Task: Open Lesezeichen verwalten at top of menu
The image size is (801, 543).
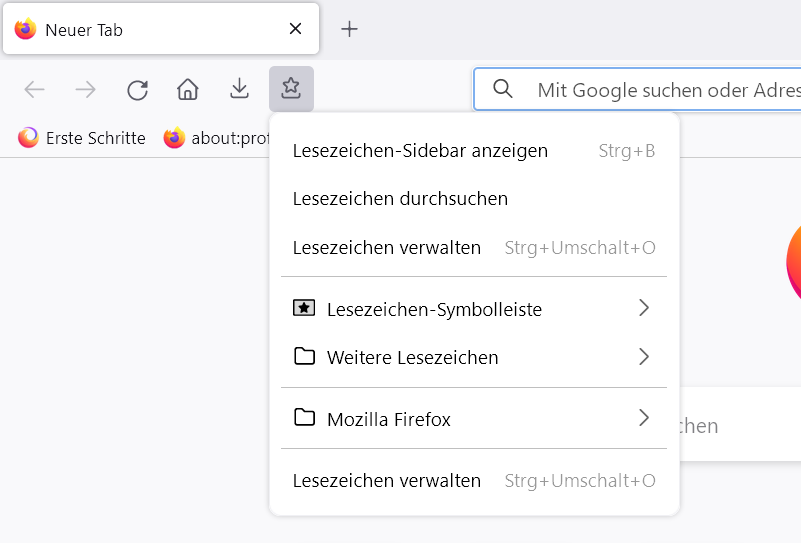Action: (x=387, y=247)
